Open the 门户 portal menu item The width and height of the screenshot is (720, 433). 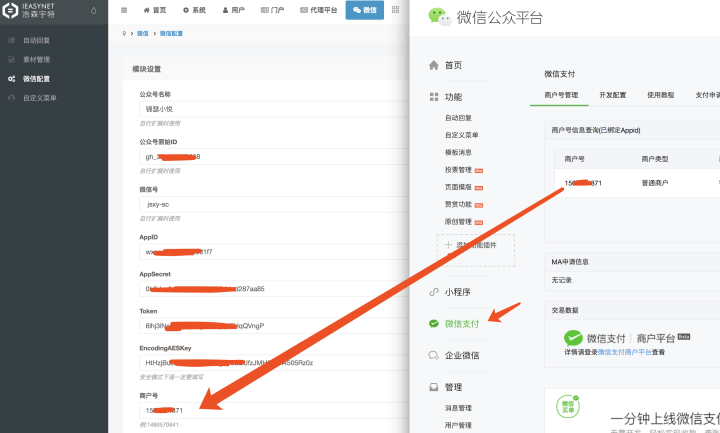[273, 10]
